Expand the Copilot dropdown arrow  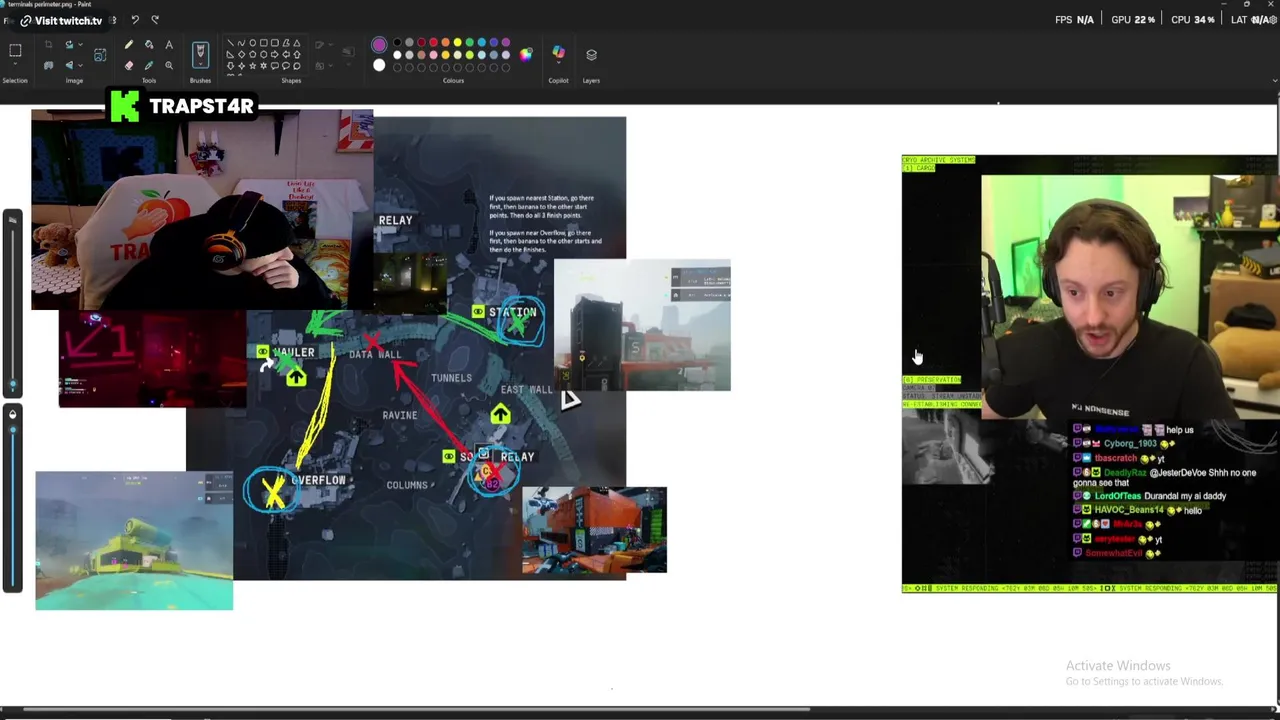pyautogui.click(x=558, y=62)
